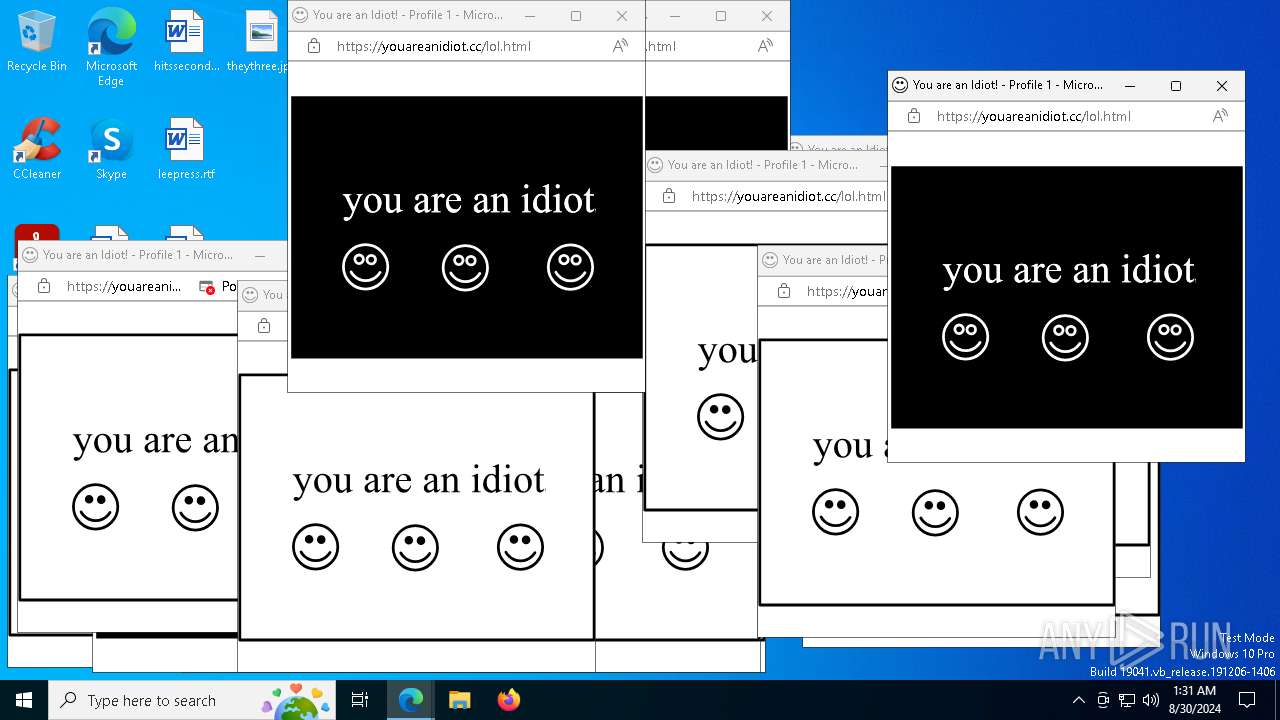The image size is (1280, 720).
Task: Click the lock icon in the top-center window's address bar
Action: (314, 46)
